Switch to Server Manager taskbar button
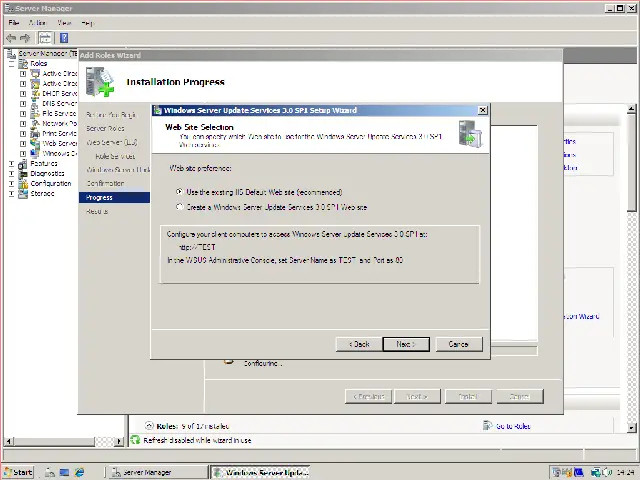Screen dimensions: 640x480 click(x=156, y=472)
